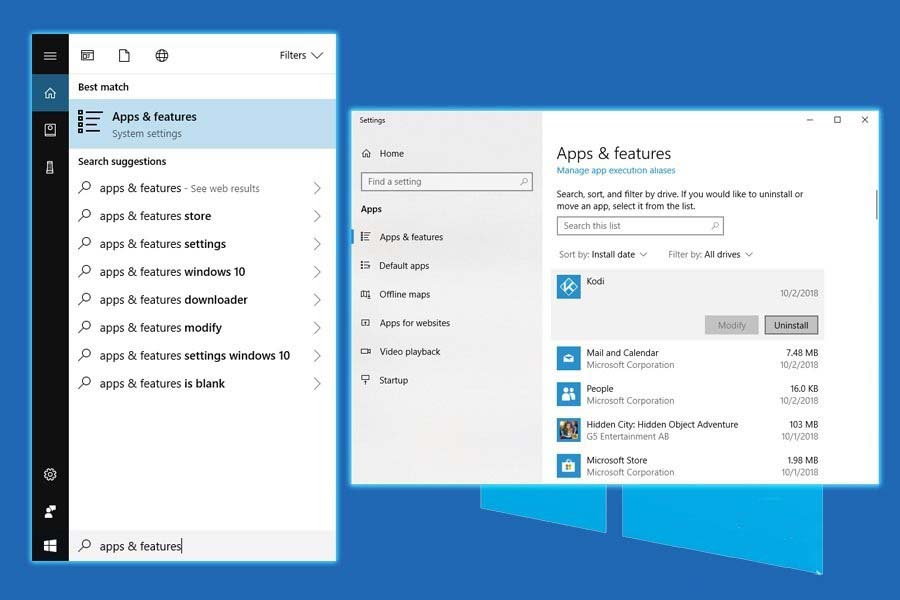Viewport: 900px width, 600px height.
Task: Select apps & features See web results
Action: click(203, 188)
